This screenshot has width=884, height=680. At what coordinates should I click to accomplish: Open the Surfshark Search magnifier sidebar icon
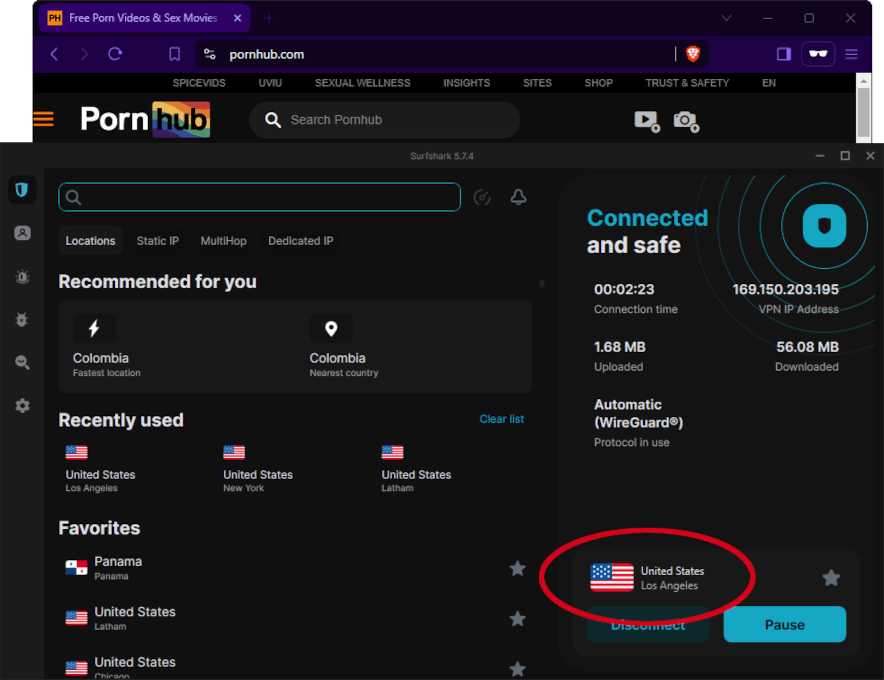(x=22, y=363)
